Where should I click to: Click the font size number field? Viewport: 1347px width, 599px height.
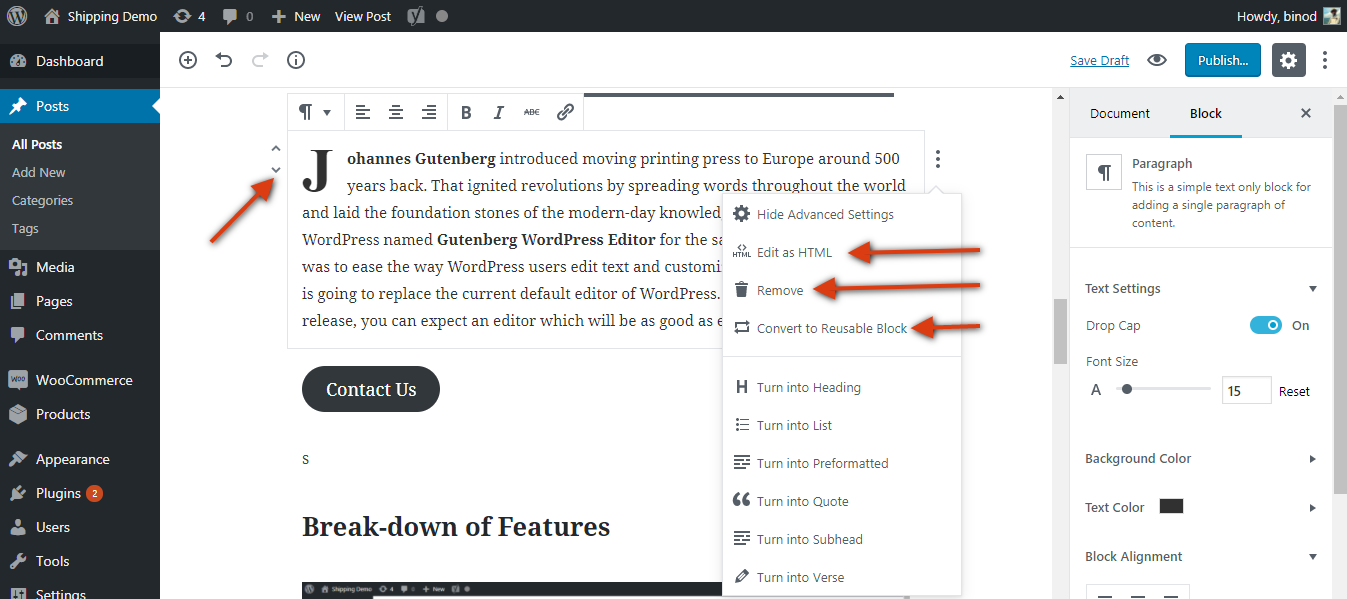(1246, 391)
